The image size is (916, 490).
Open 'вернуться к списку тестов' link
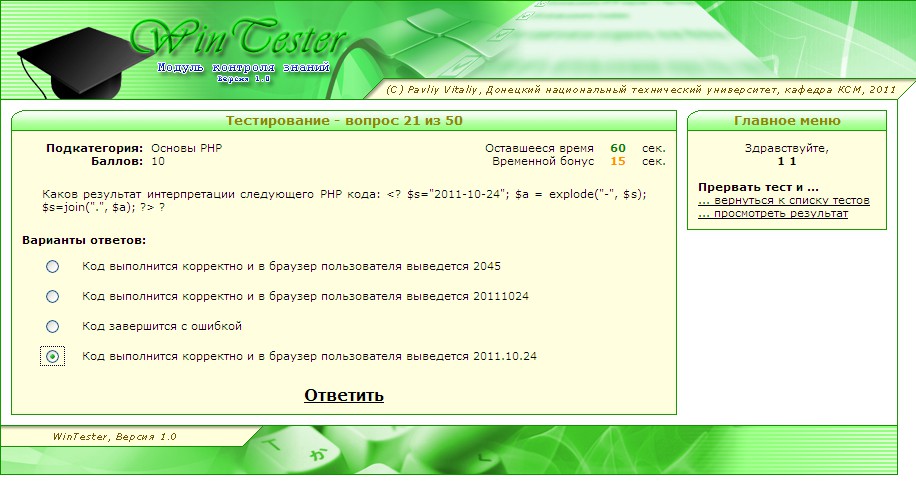[x=783, y=200]
